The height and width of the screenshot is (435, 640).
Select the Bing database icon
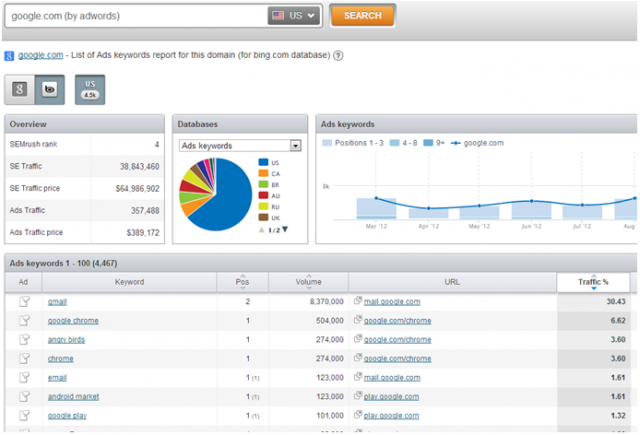(x=48, y=89)
